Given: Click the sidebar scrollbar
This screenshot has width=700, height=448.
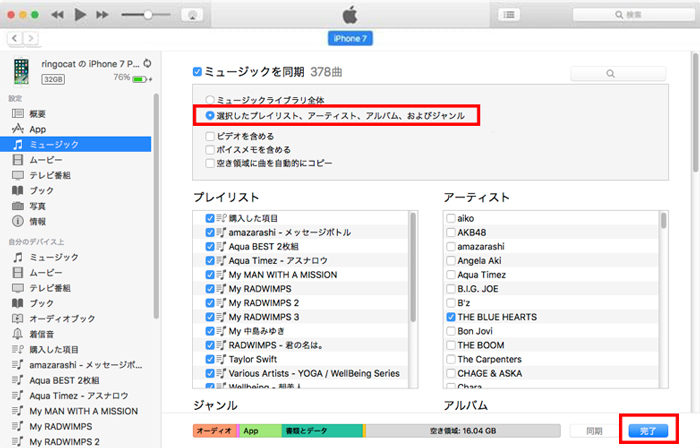Looking at the screenshot, I should pyautogui.click(x=156, y=206).
